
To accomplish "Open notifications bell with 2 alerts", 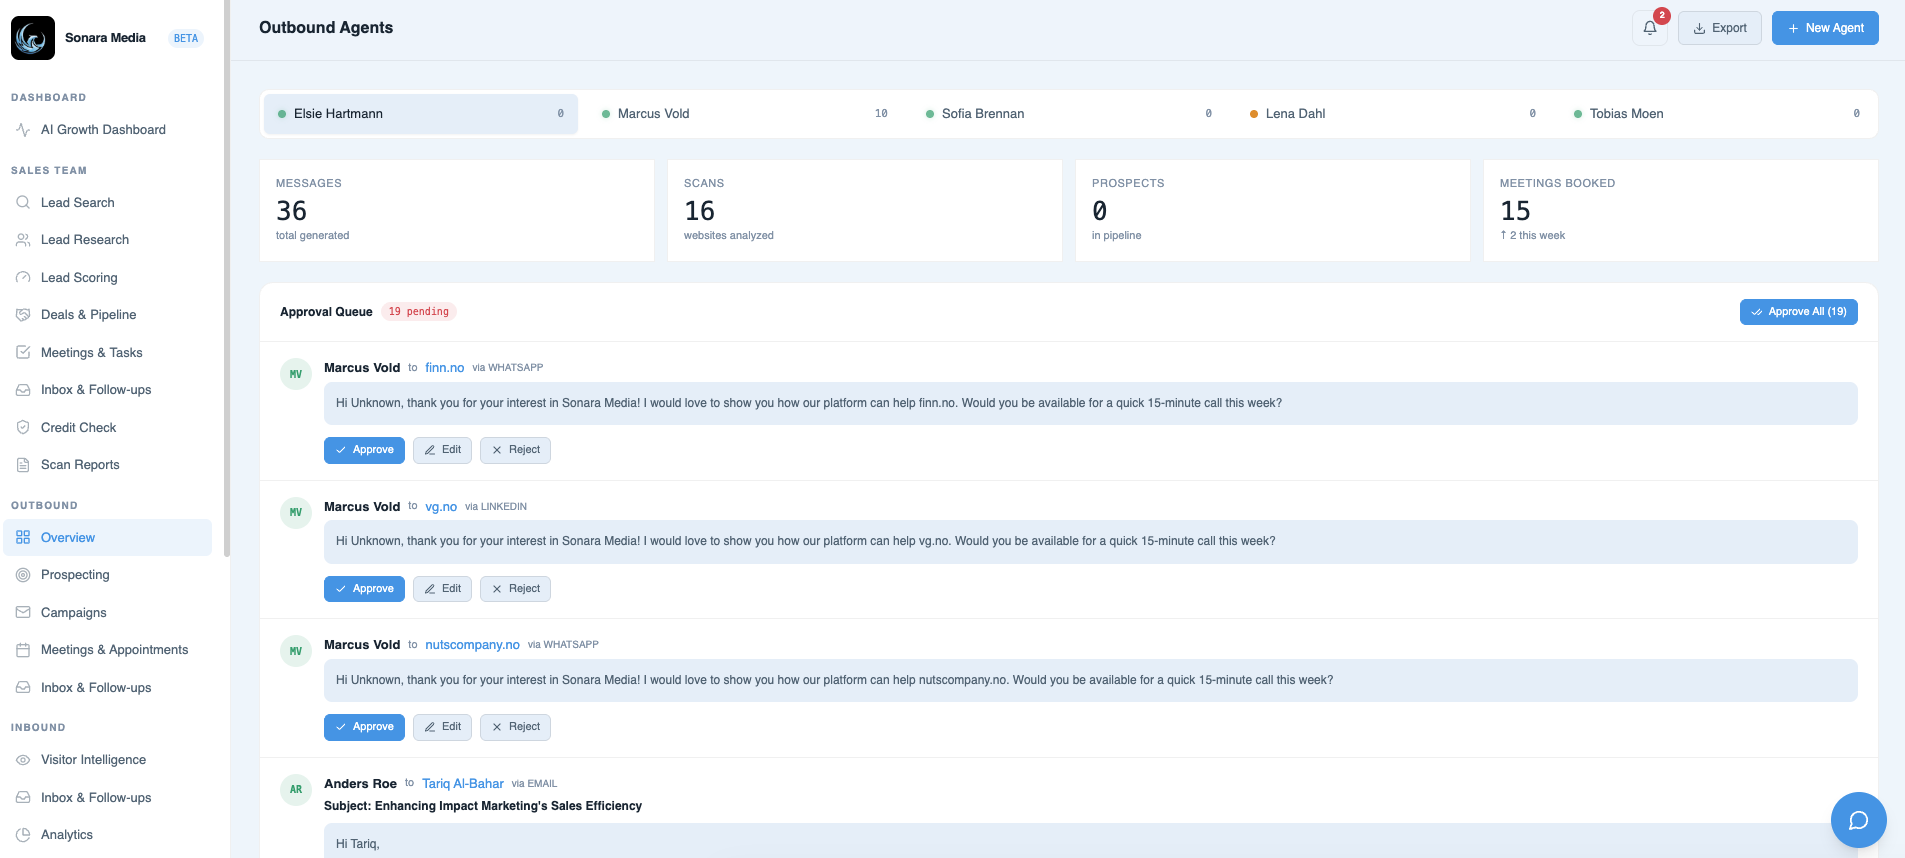I will coord(1650,28).
